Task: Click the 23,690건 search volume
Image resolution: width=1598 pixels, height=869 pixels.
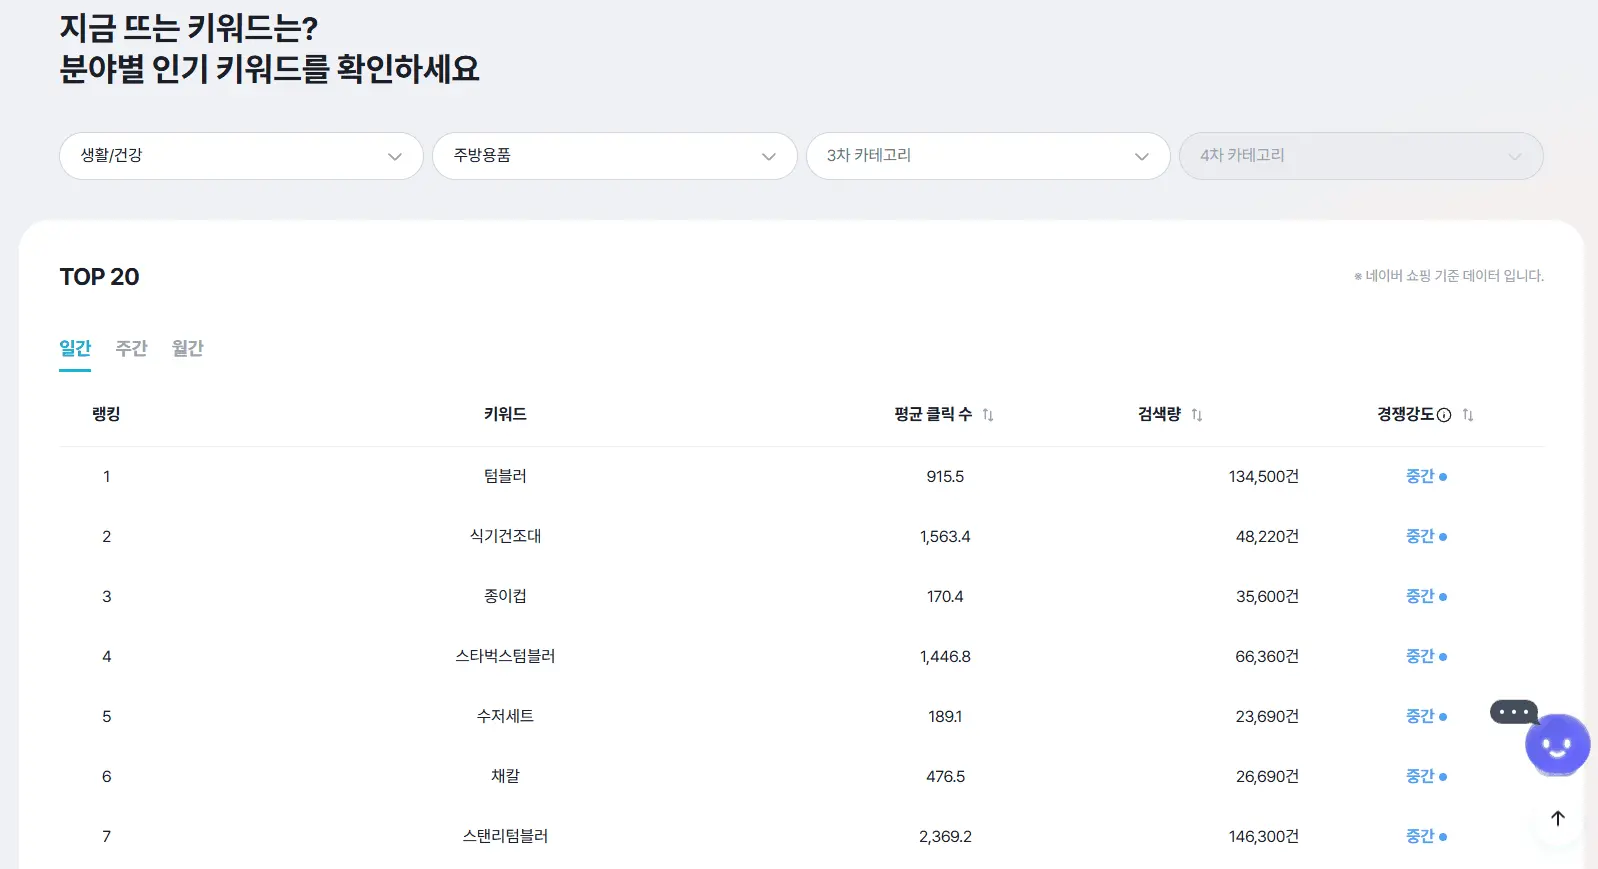Action: coord(1267,716)
